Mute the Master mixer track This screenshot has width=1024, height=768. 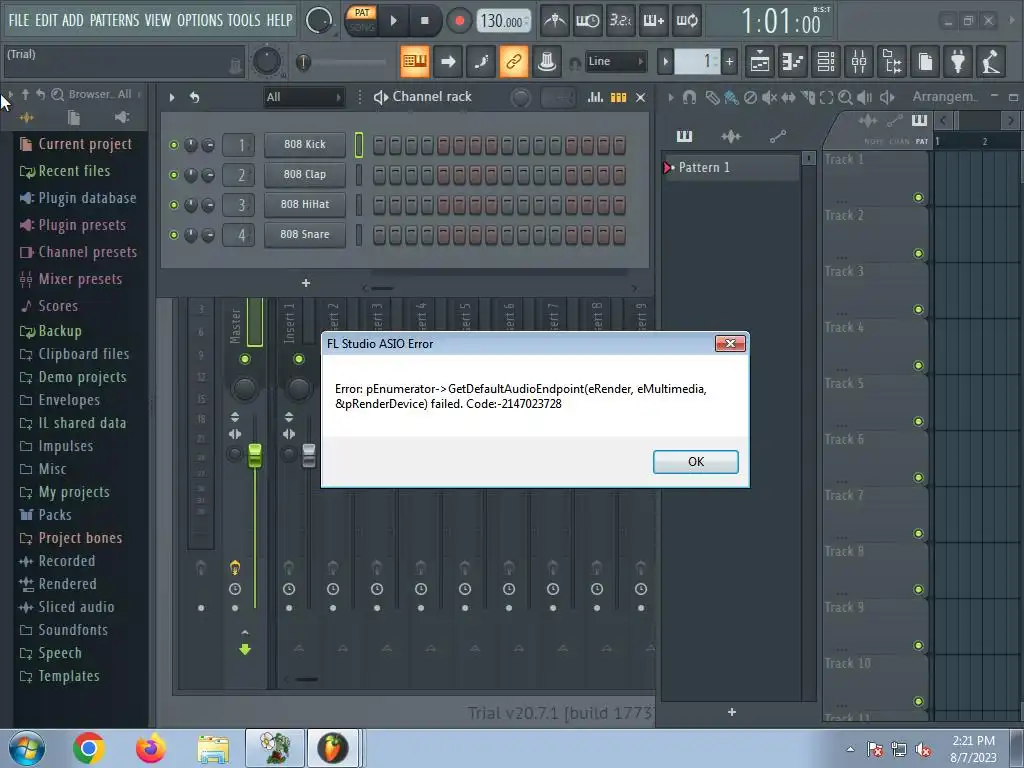[x=245, y=359]
